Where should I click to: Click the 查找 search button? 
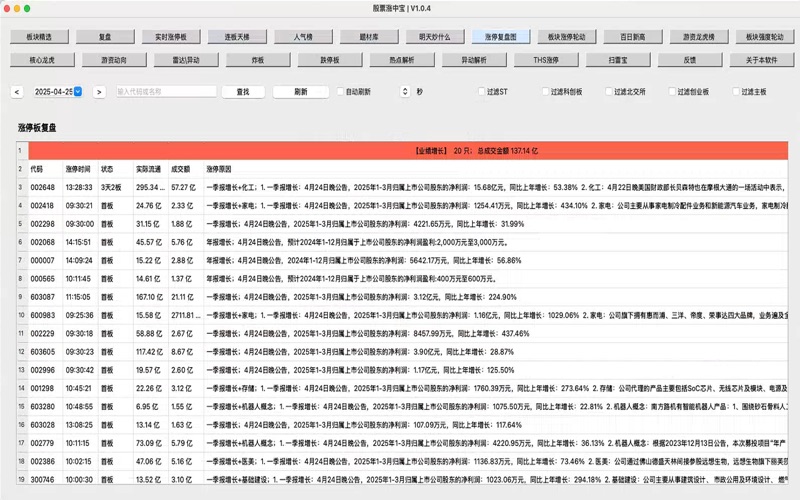242,92
